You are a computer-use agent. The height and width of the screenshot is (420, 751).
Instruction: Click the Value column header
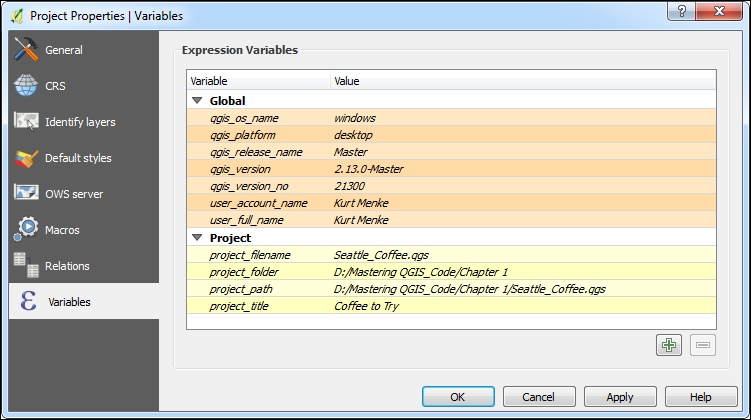pyautogui.click(x=347, y=81)
